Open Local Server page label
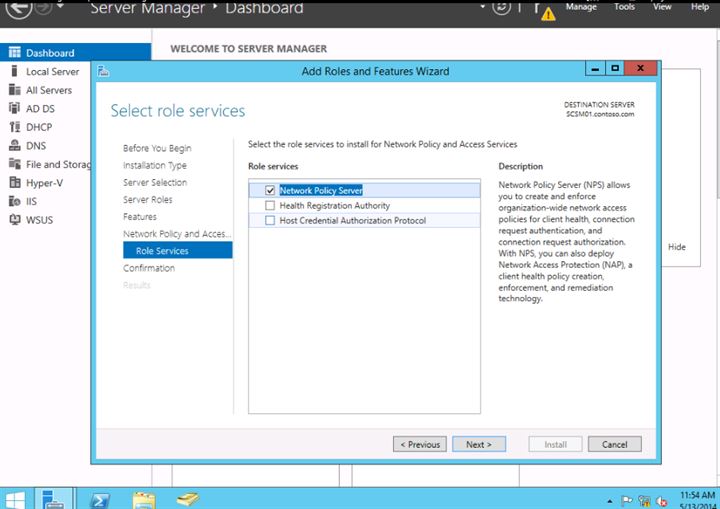 52,72
